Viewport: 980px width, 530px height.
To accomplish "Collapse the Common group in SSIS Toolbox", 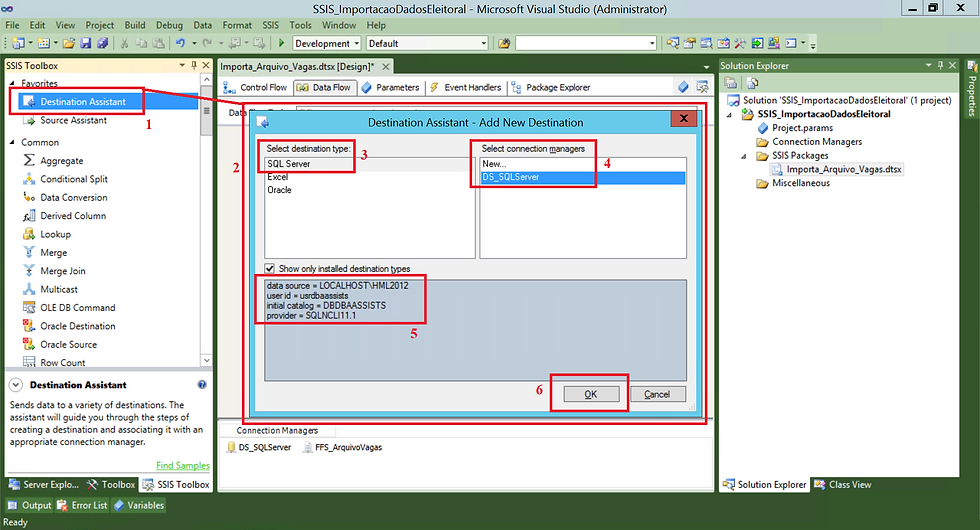I will 12,142.
